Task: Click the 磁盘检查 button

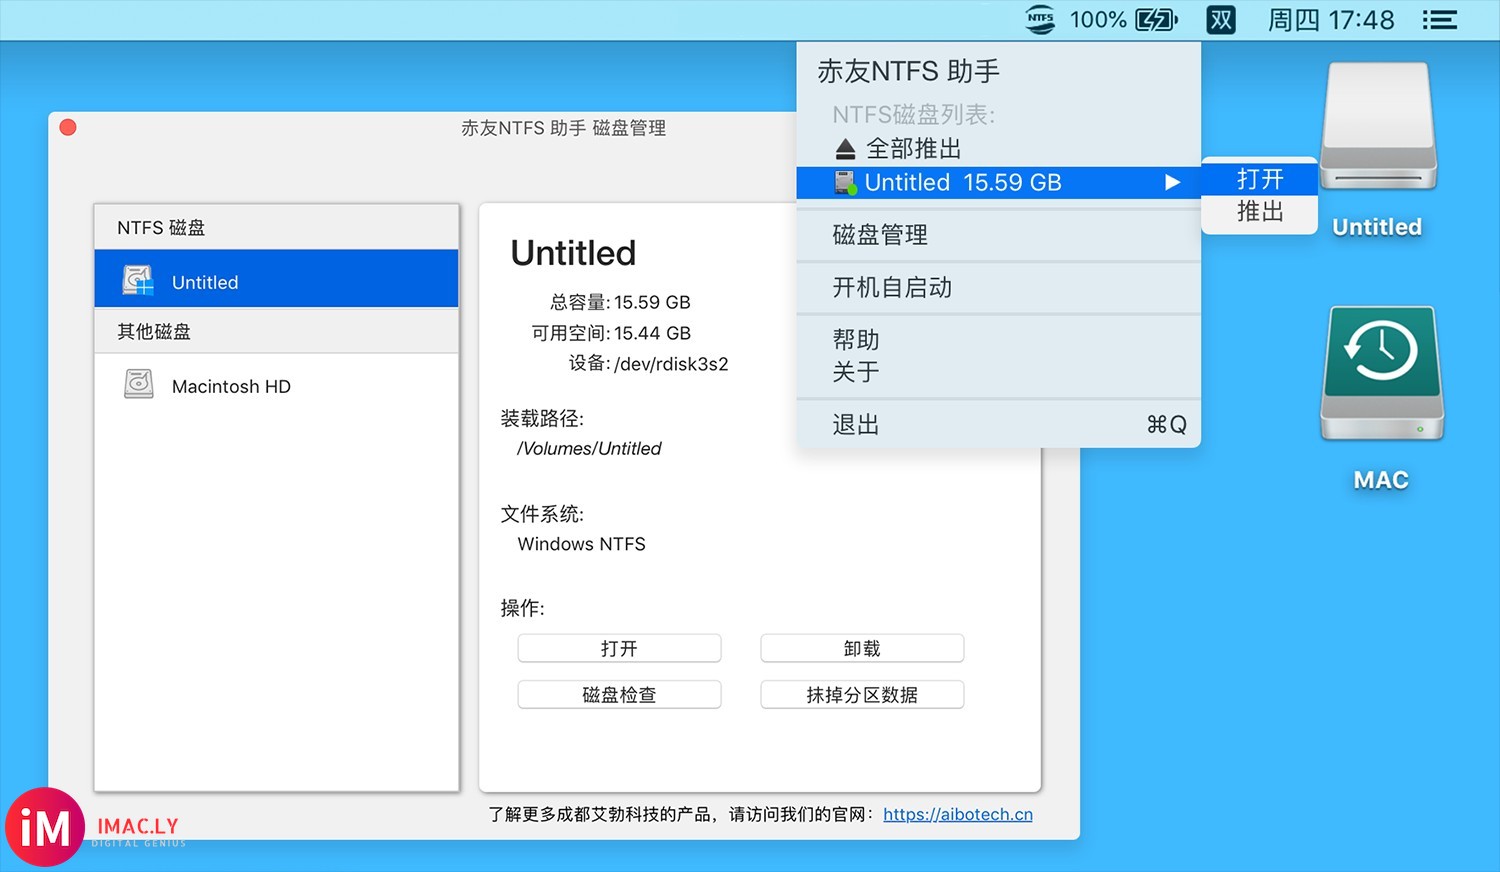Action: click(x=619, y=694)
